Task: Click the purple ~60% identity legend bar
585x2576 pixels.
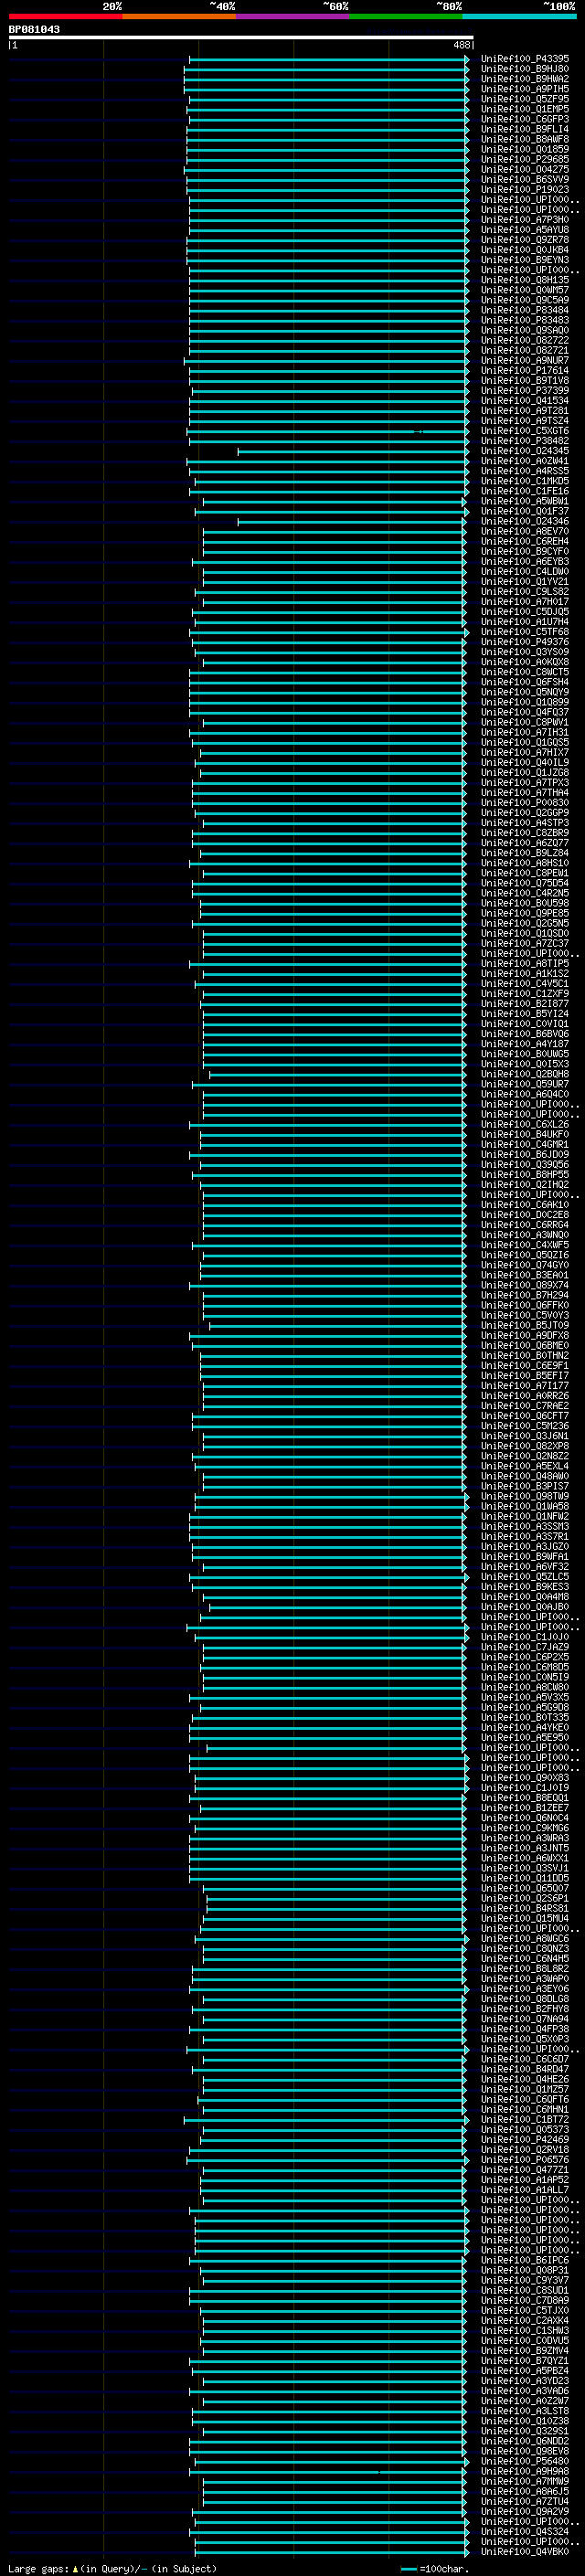Action: pyautogui.click(x=292, y=16)
